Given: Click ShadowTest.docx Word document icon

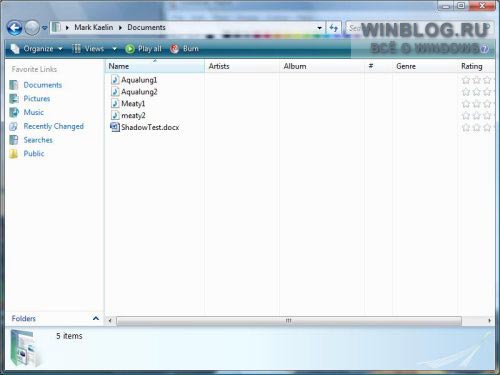Looking at the screenshot, I should coord(115,127).
